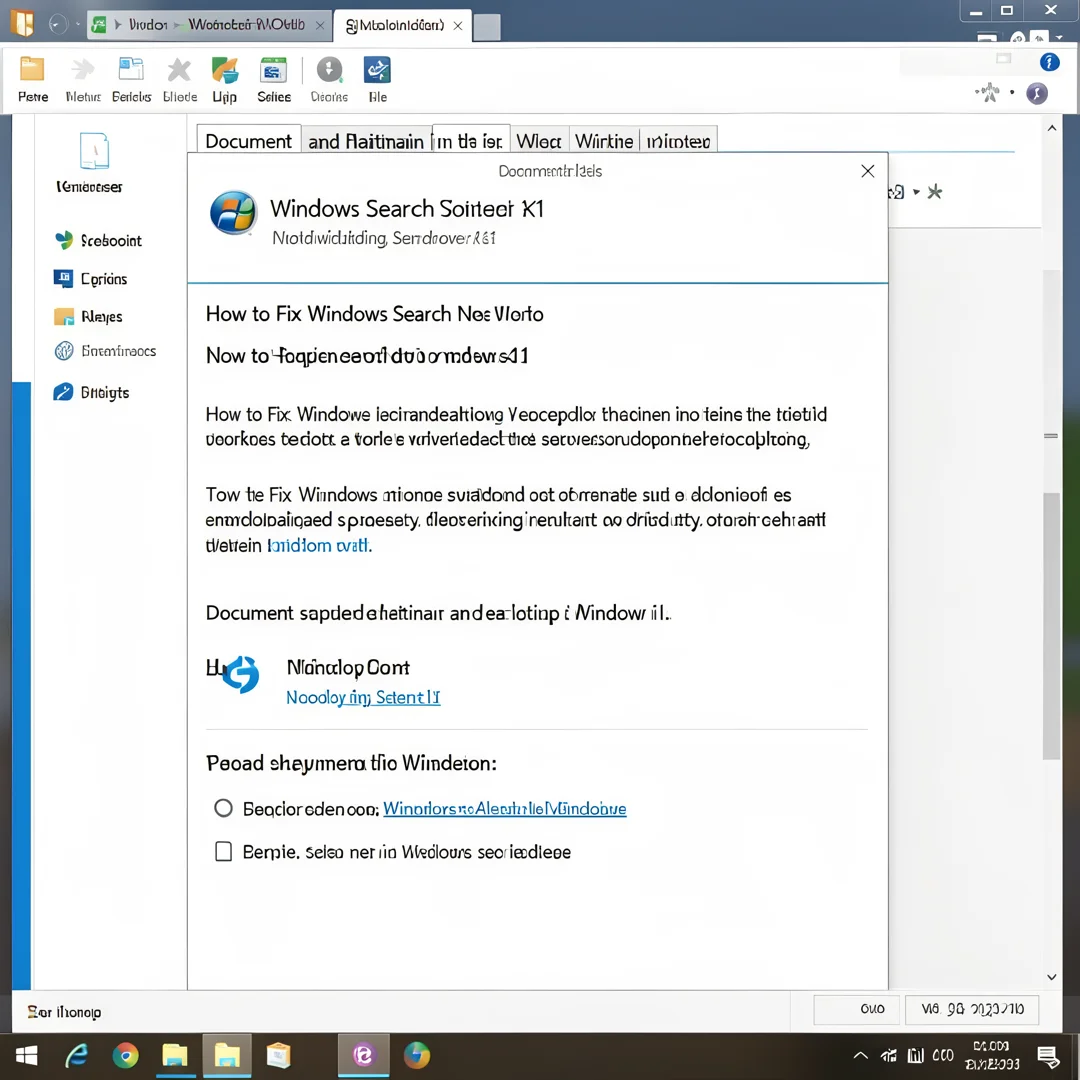The width and height of the screenshot is (1080, 1080).
Task: Open the package box taskbar icon
Action: pos(278,1055)
